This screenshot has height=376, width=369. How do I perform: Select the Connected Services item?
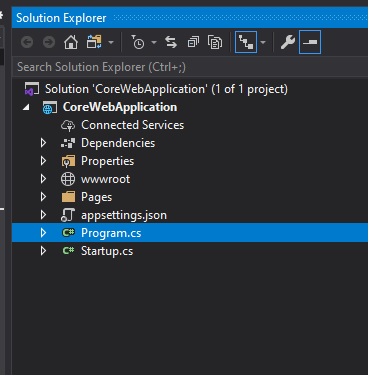(132, 125)
